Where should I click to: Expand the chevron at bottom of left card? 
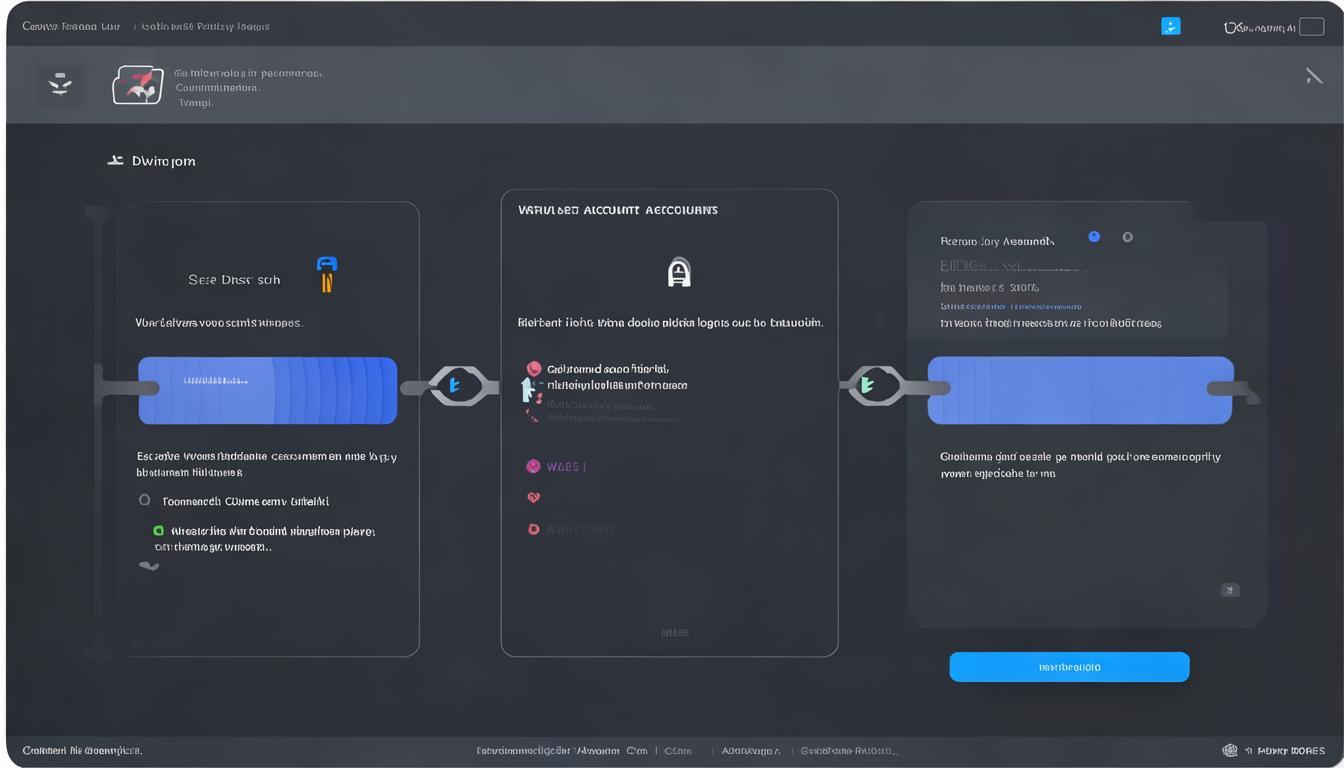pos(149,566)
